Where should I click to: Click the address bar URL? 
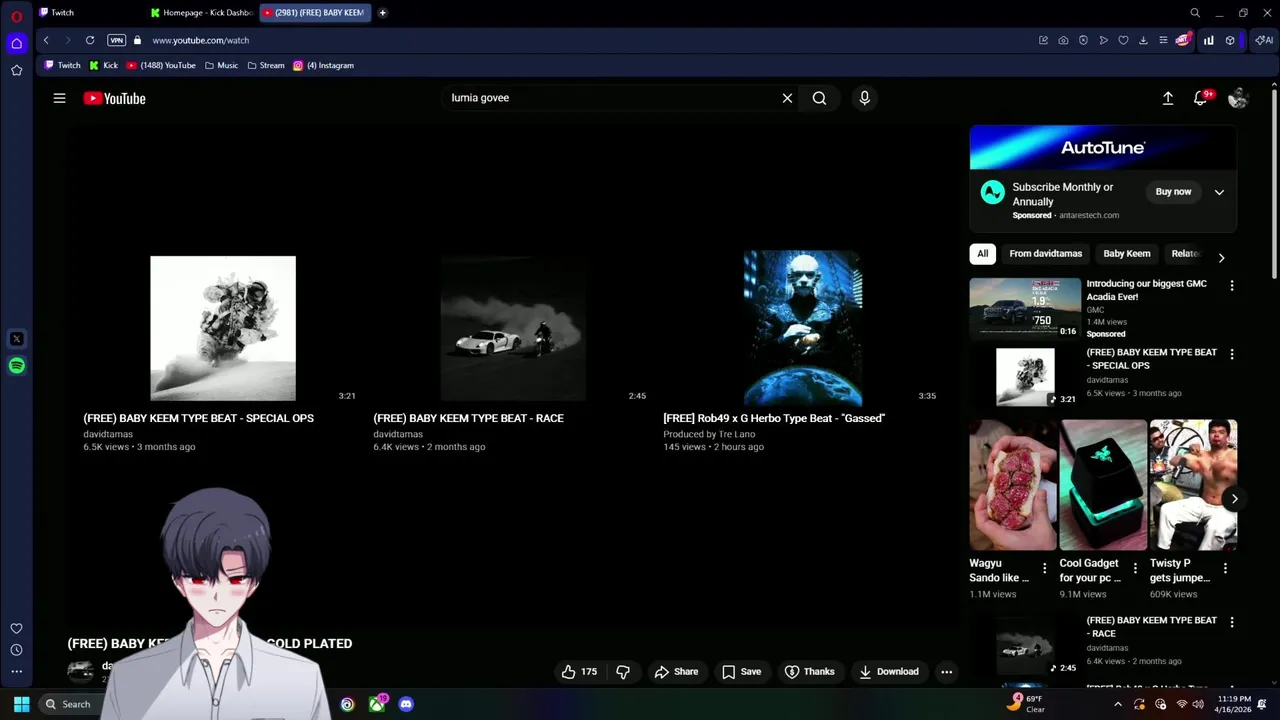click(200, 40)
